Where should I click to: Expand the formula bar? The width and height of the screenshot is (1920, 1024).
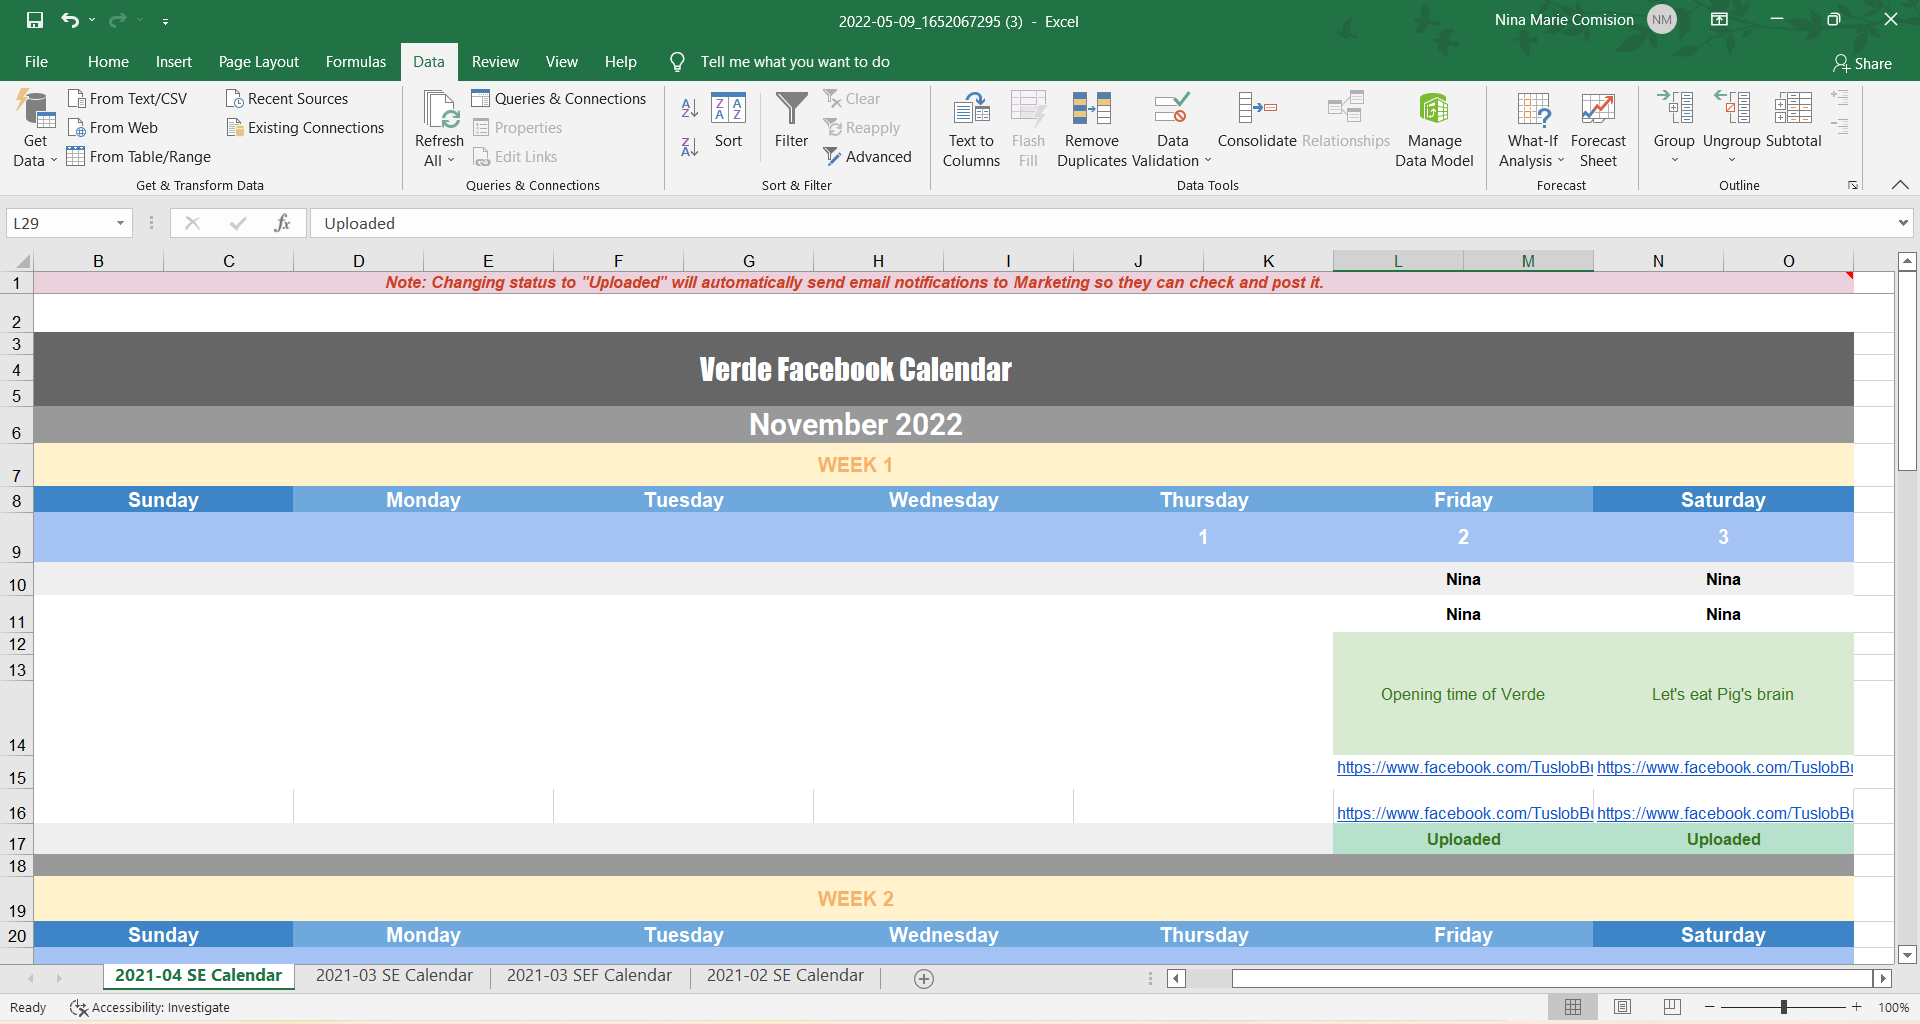click(1903, 223)
